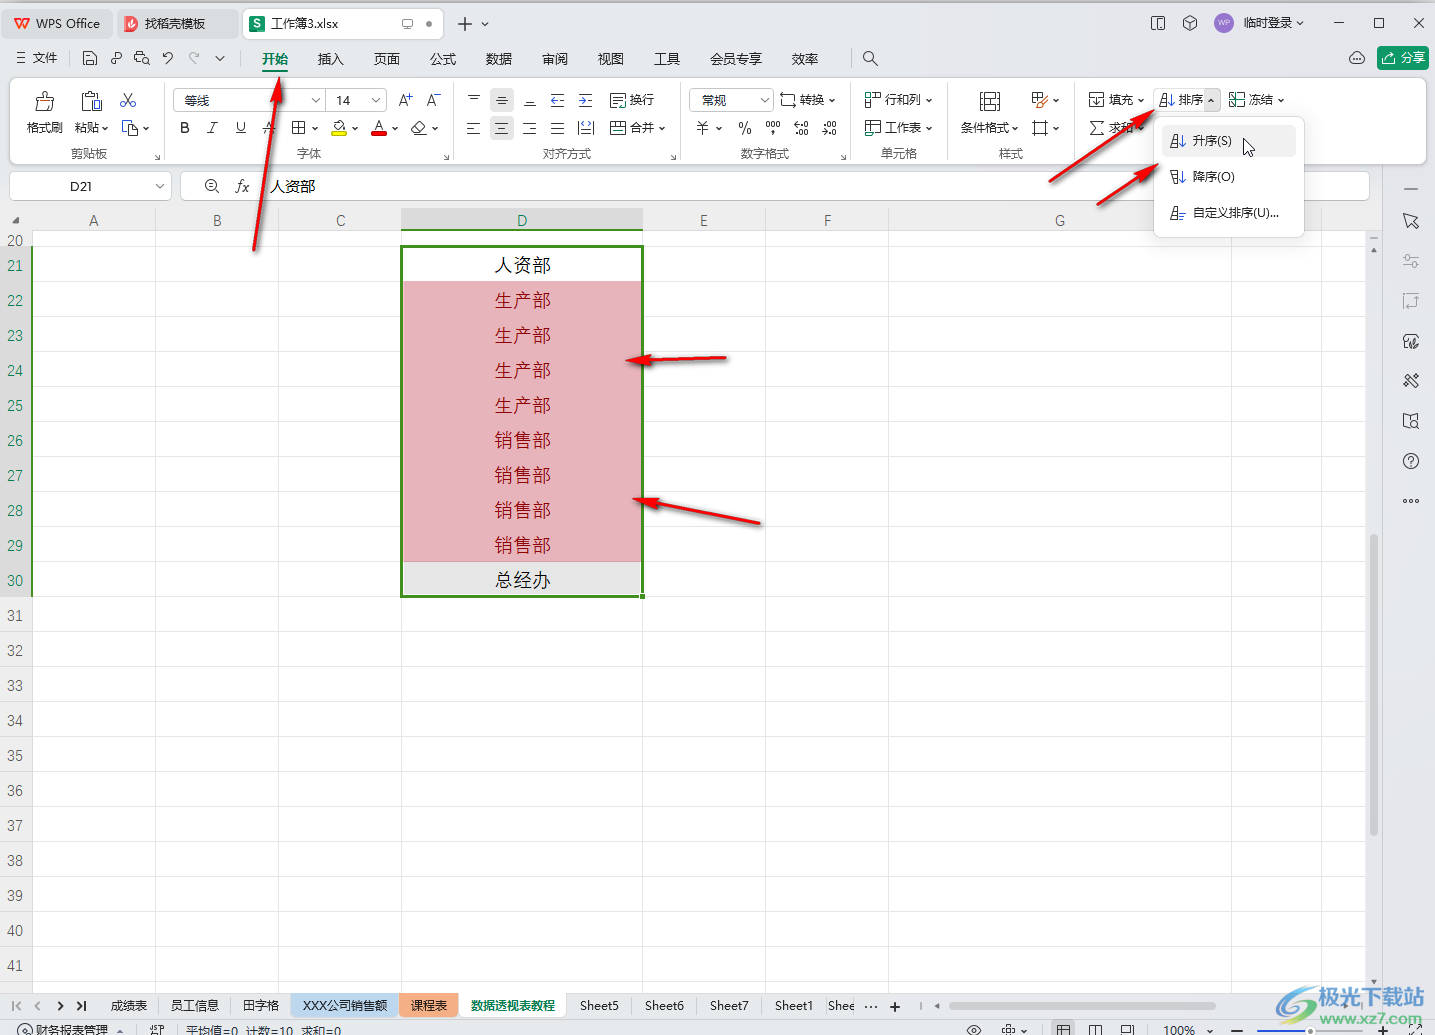Open the help question mark sidebar icon
The width and height of the screenshot is (1435, 1035).
click(1411, 461)
